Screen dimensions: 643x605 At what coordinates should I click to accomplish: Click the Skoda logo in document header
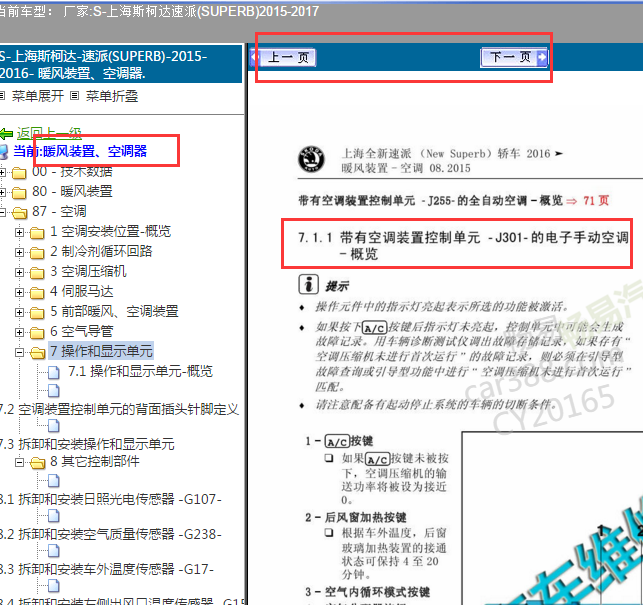tap(311, 159)
